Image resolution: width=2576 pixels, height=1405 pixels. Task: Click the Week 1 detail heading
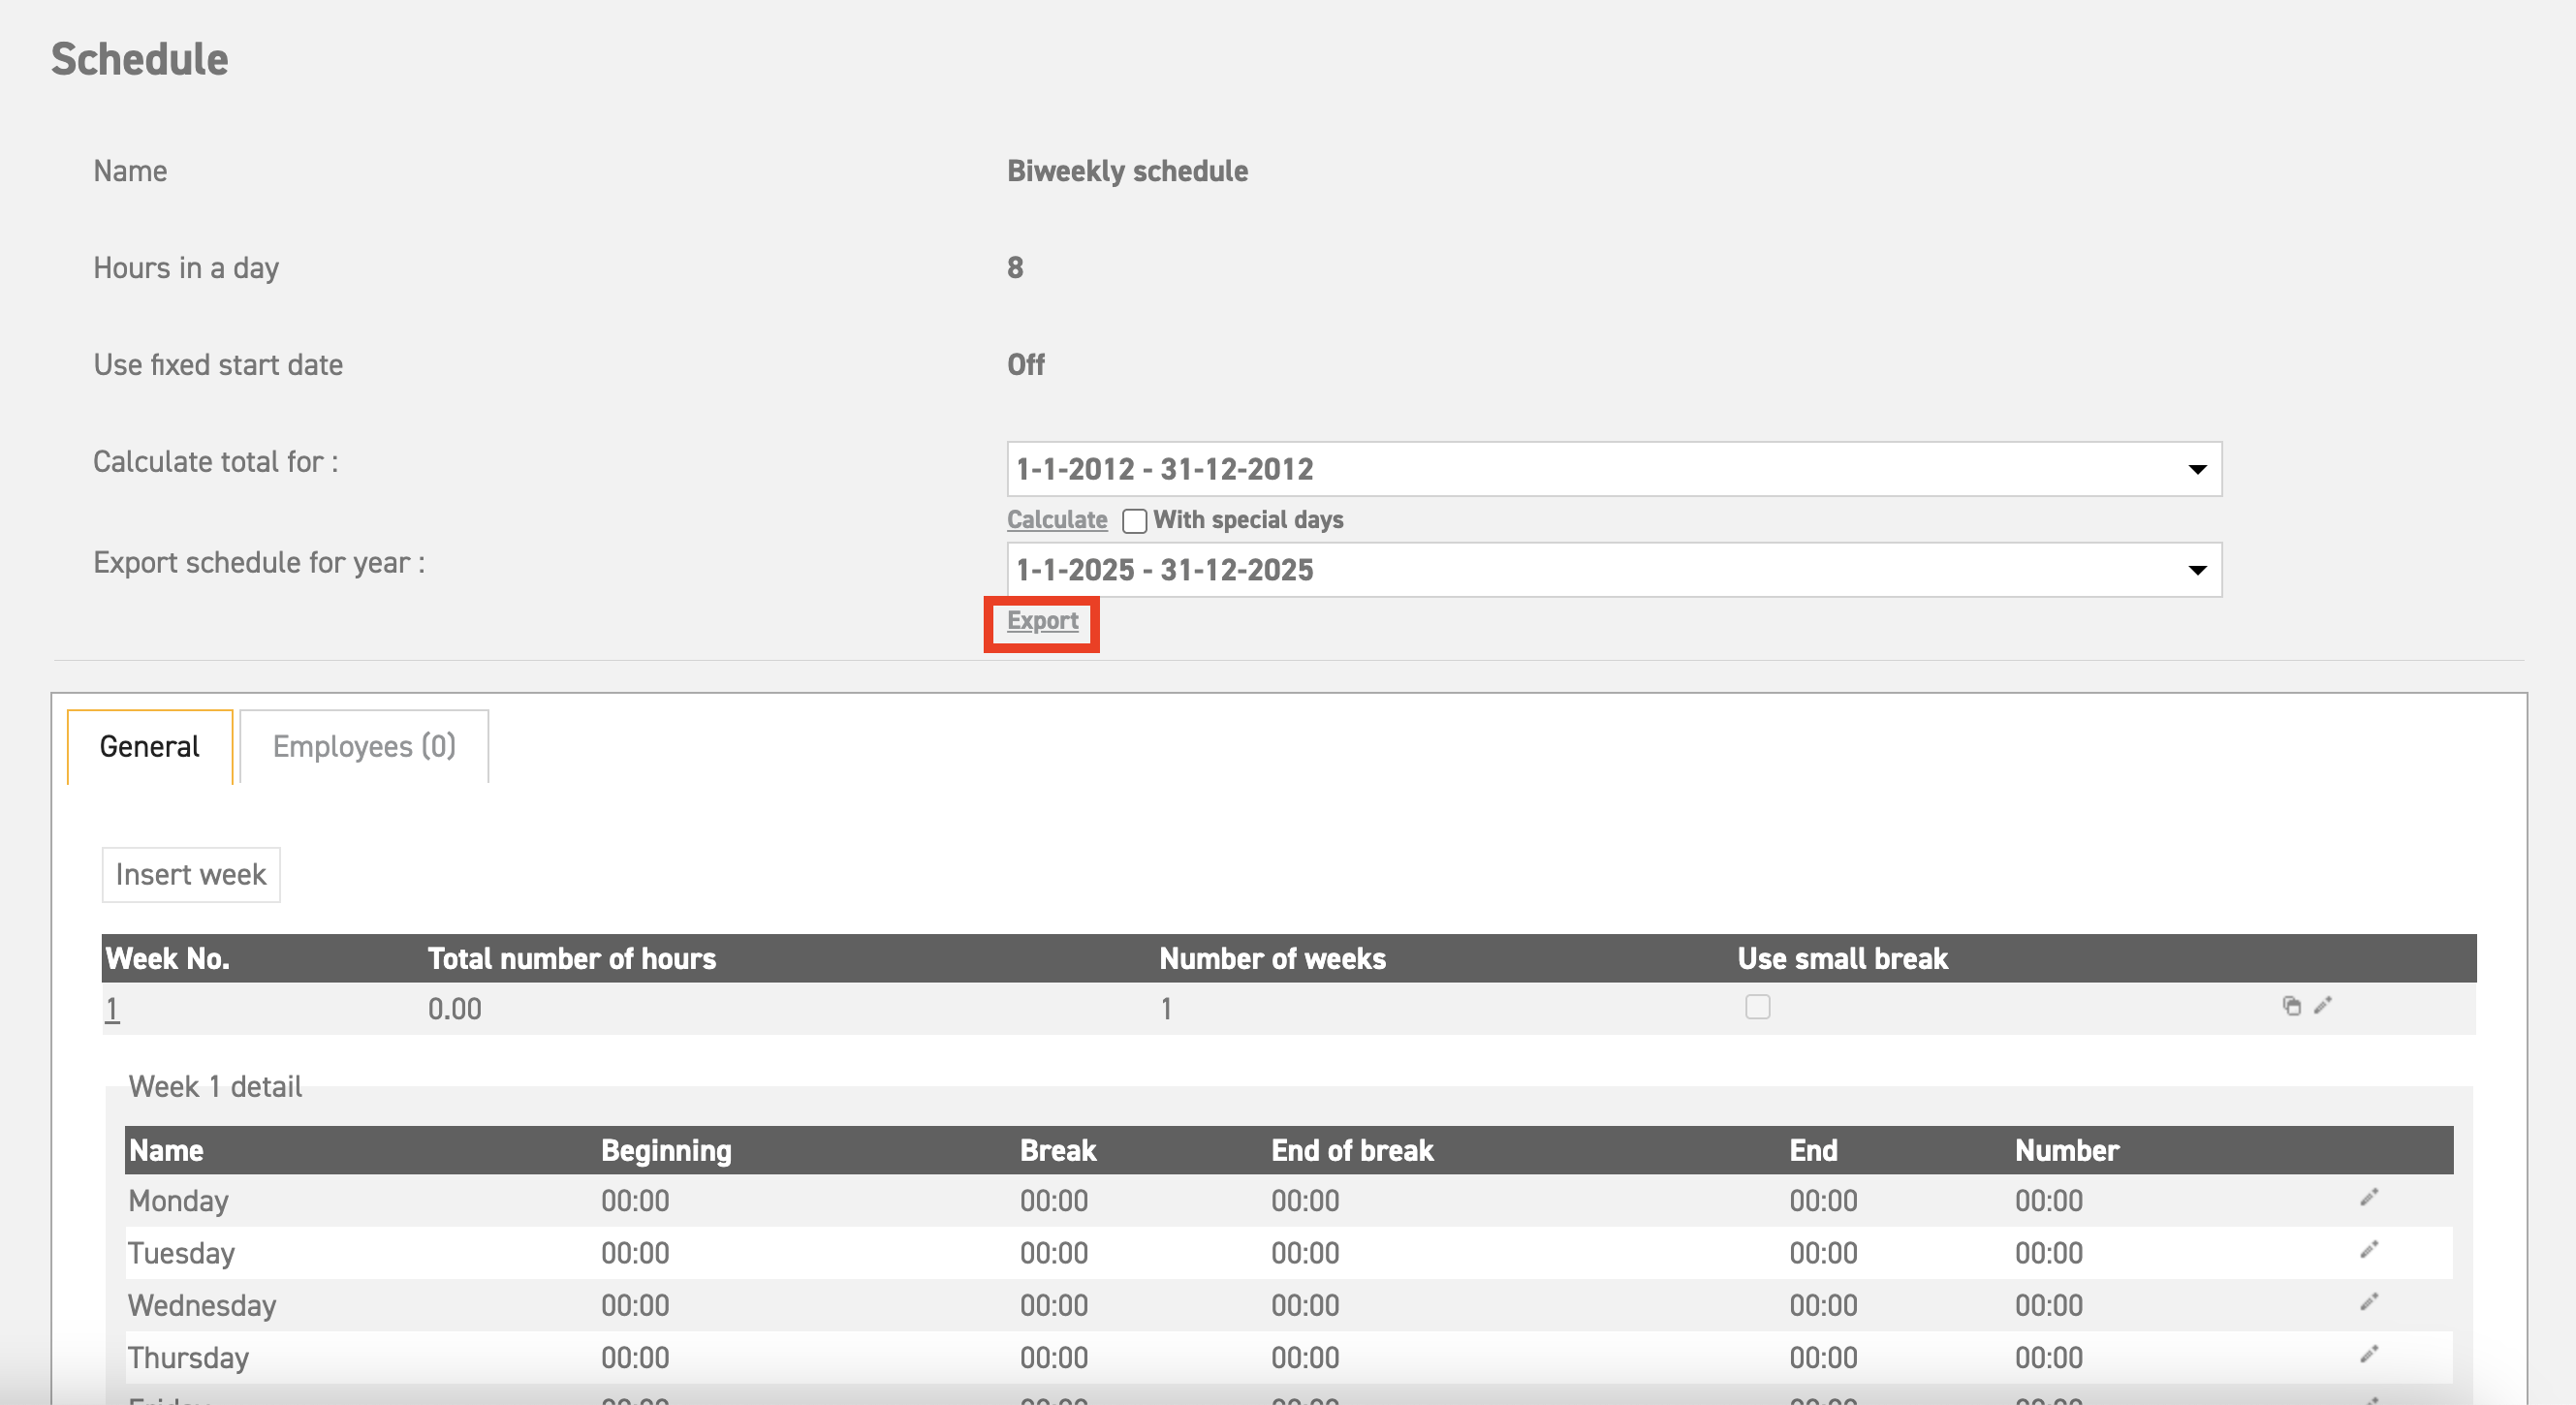215,1087
